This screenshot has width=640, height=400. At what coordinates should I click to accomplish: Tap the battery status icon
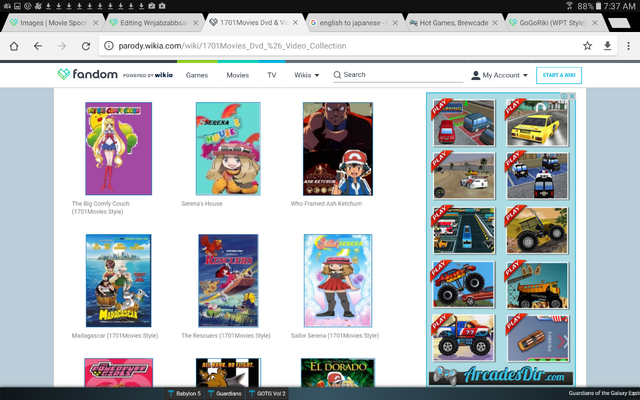point(598,6)
